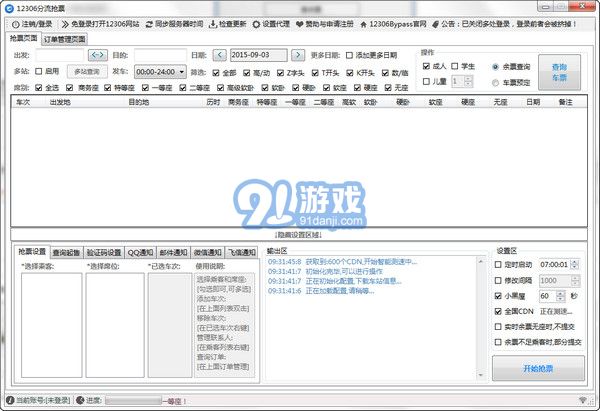This screenshot has height=411, width=600.
Task: Adjust the 小黑屋 60 seconds stepper
Action: click(561, 296)
